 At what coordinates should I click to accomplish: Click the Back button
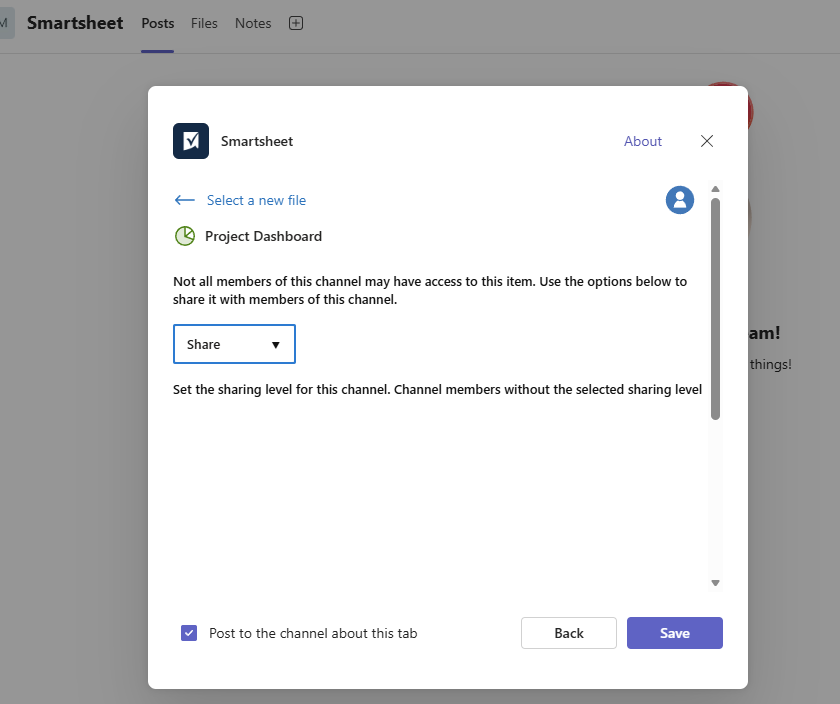click(x=568, y=633)
